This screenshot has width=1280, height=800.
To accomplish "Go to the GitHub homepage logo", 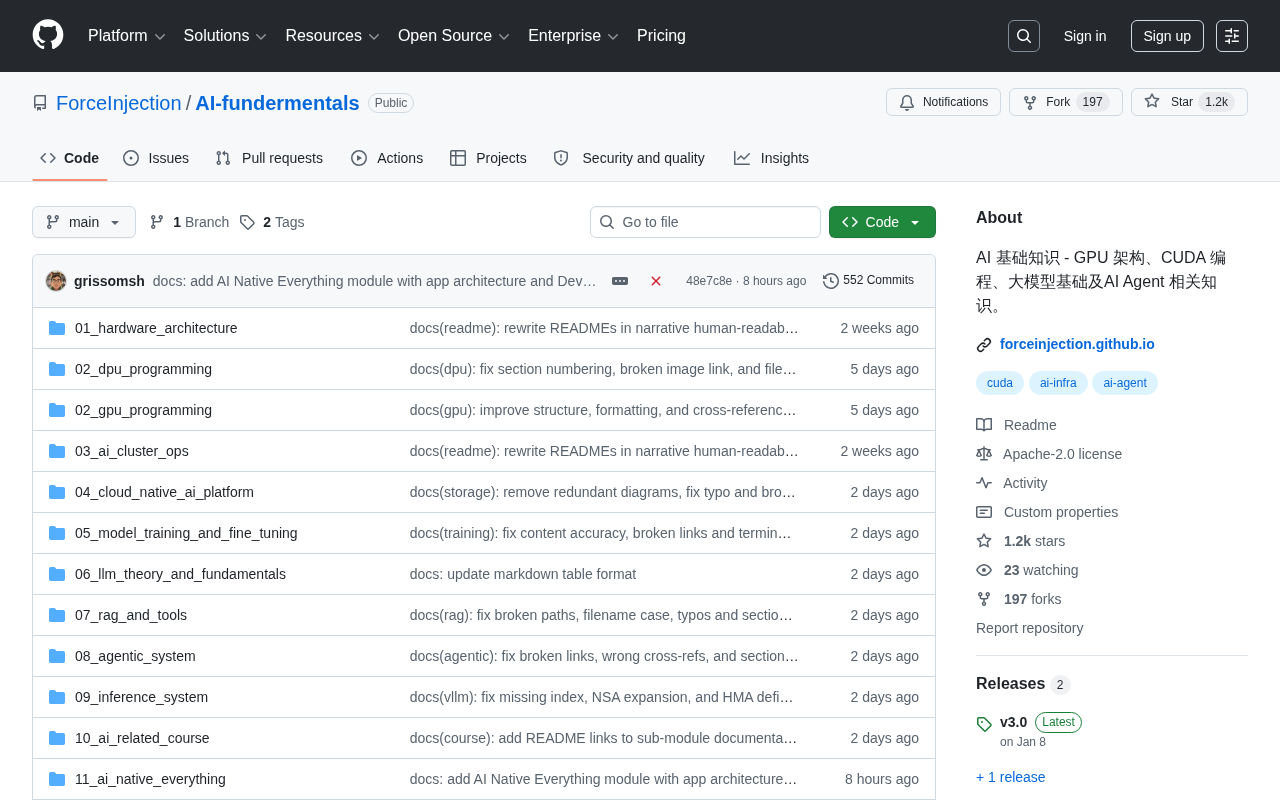I will 48,35.
